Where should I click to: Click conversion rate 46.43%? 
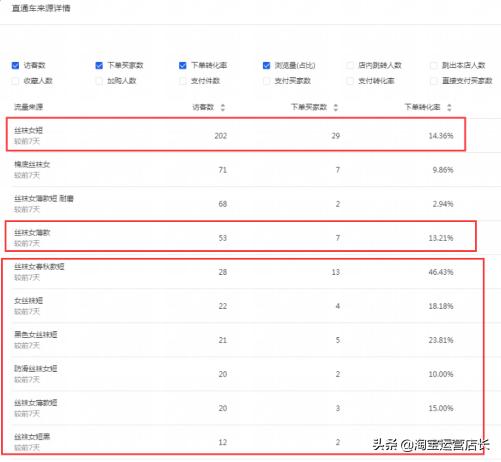[x=441, y=272]
